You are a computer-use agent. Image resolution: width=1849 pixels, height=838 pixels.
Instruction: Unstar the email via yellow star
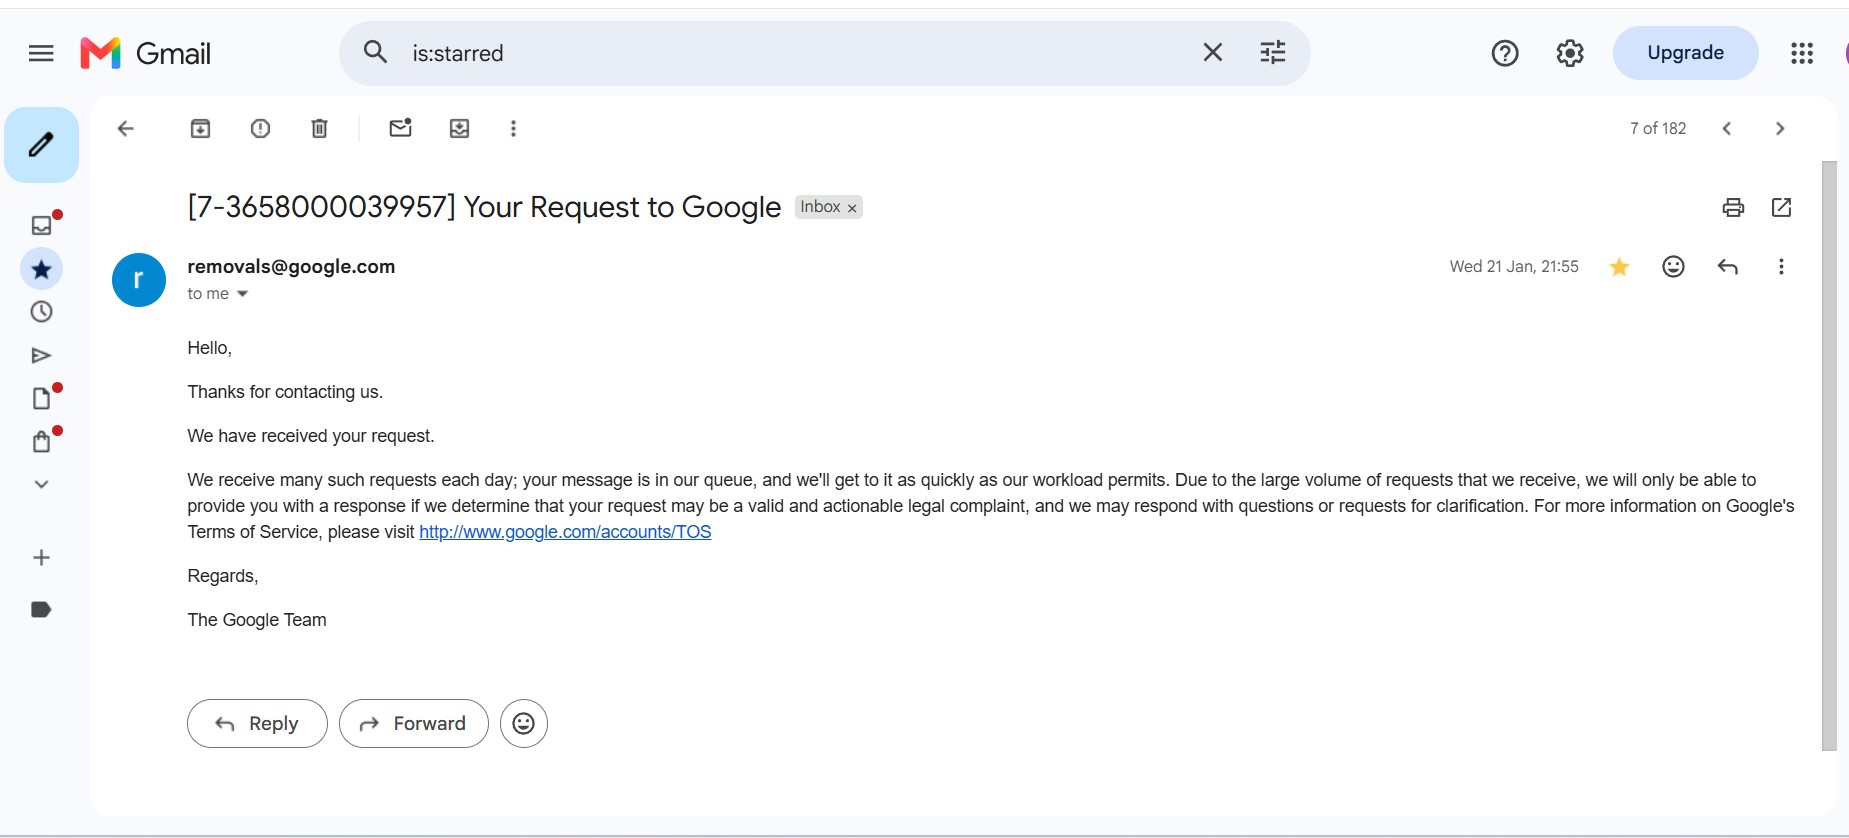tap(1619, 266)
